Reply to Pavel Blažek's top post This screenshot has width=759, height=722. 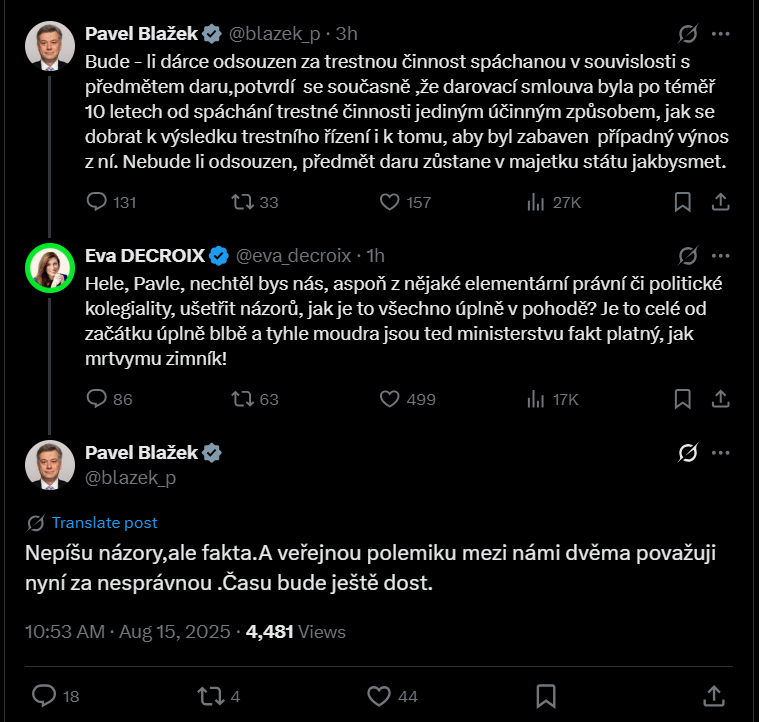[x=97, y=202]
